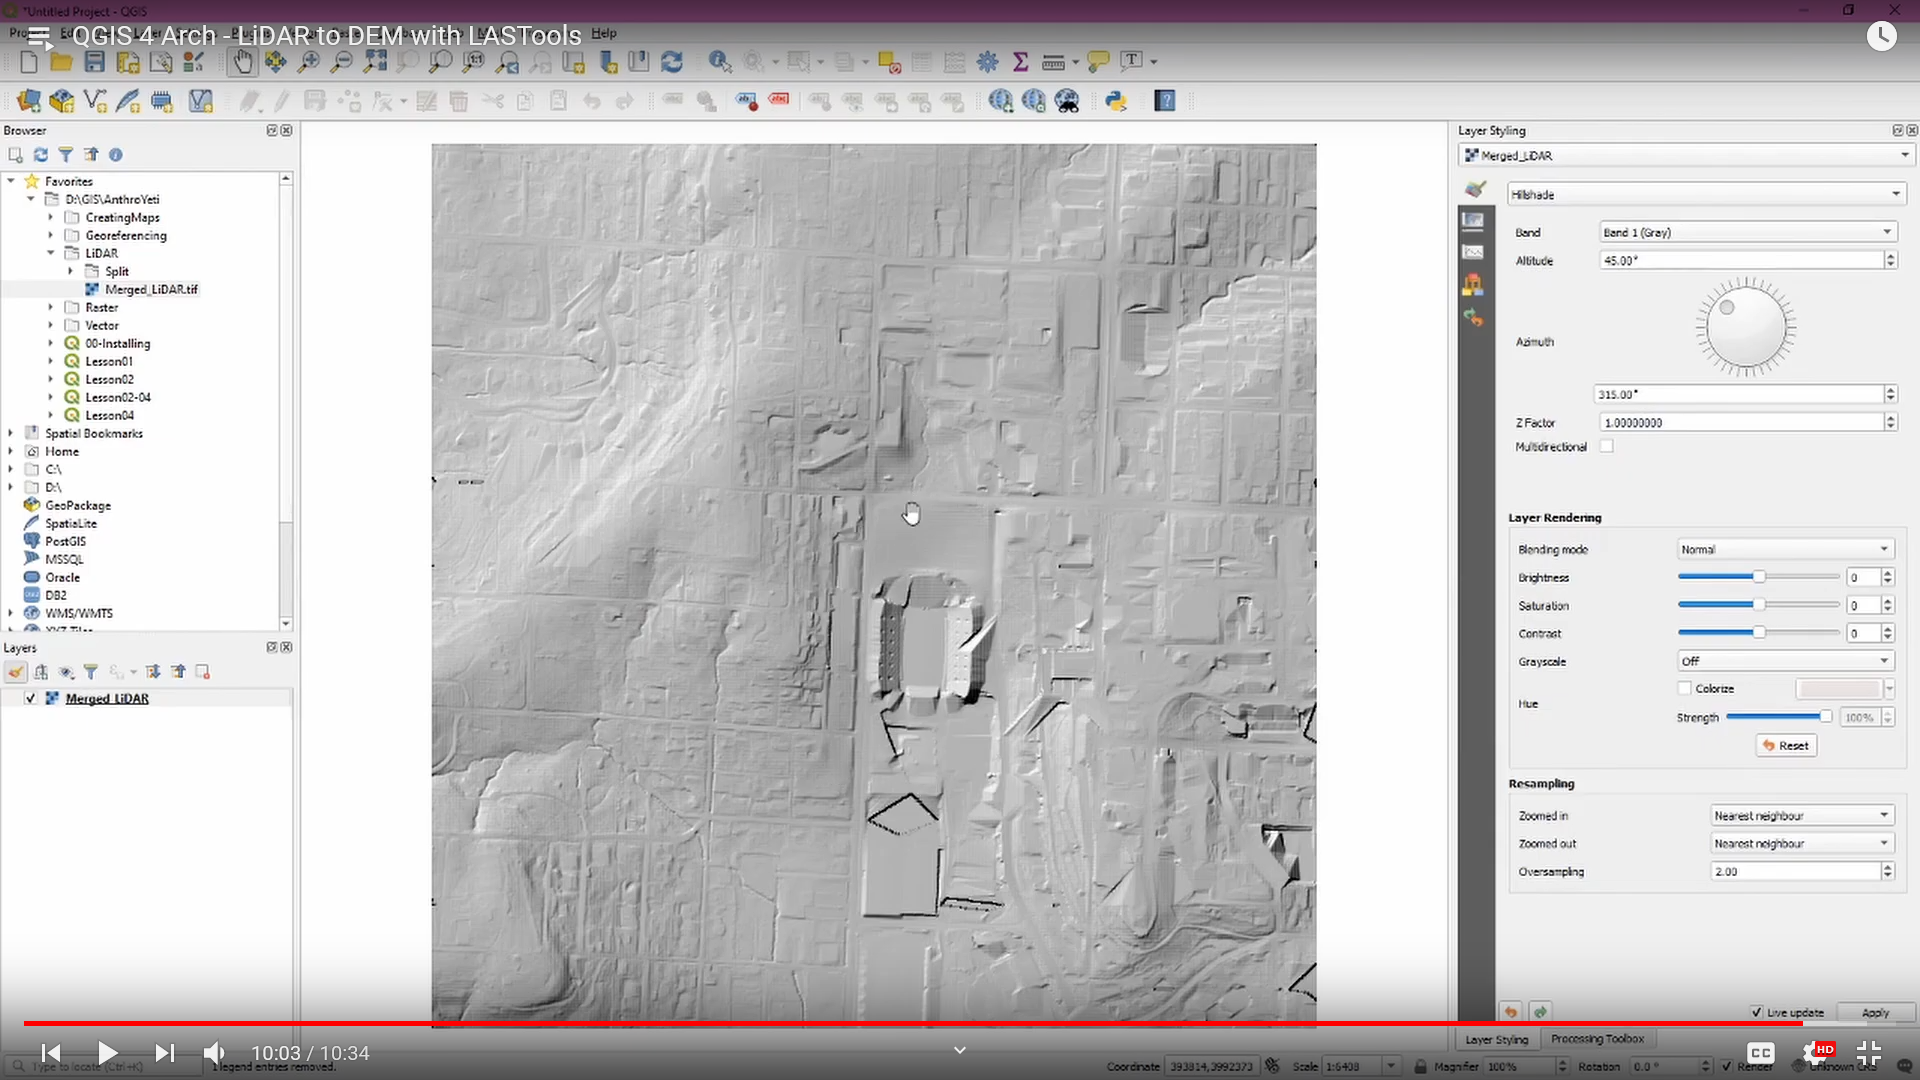This screenshot has height=1080, width=1920.
Task: Switch to the Processing Toolbox tab
Action: pyautogui.click(x=1598, y=1038)
